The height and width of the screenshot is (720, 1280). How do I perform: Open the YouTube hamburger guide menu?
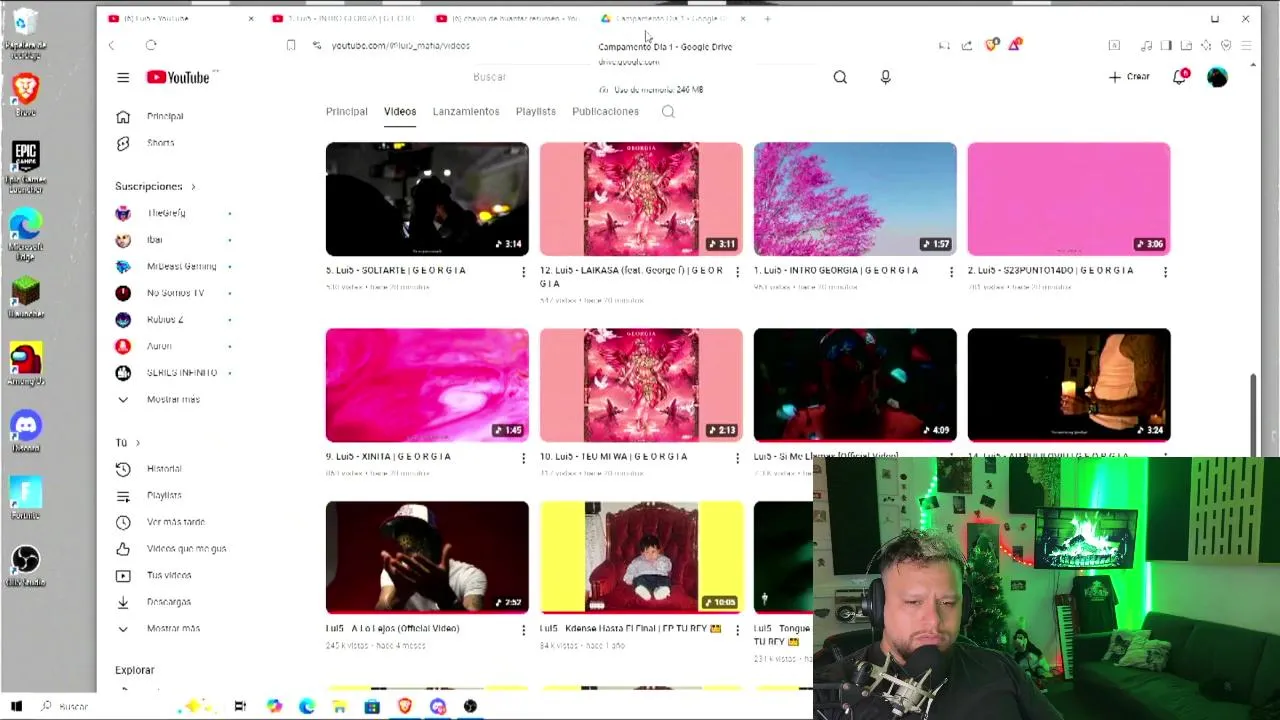(x=123, y=77)
